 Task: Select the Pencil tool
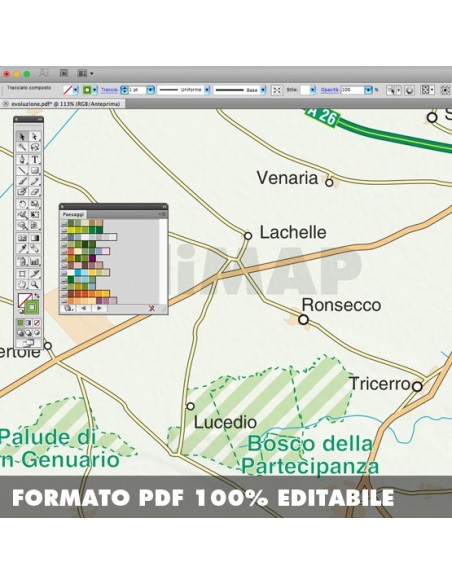[x=35, y=181]
